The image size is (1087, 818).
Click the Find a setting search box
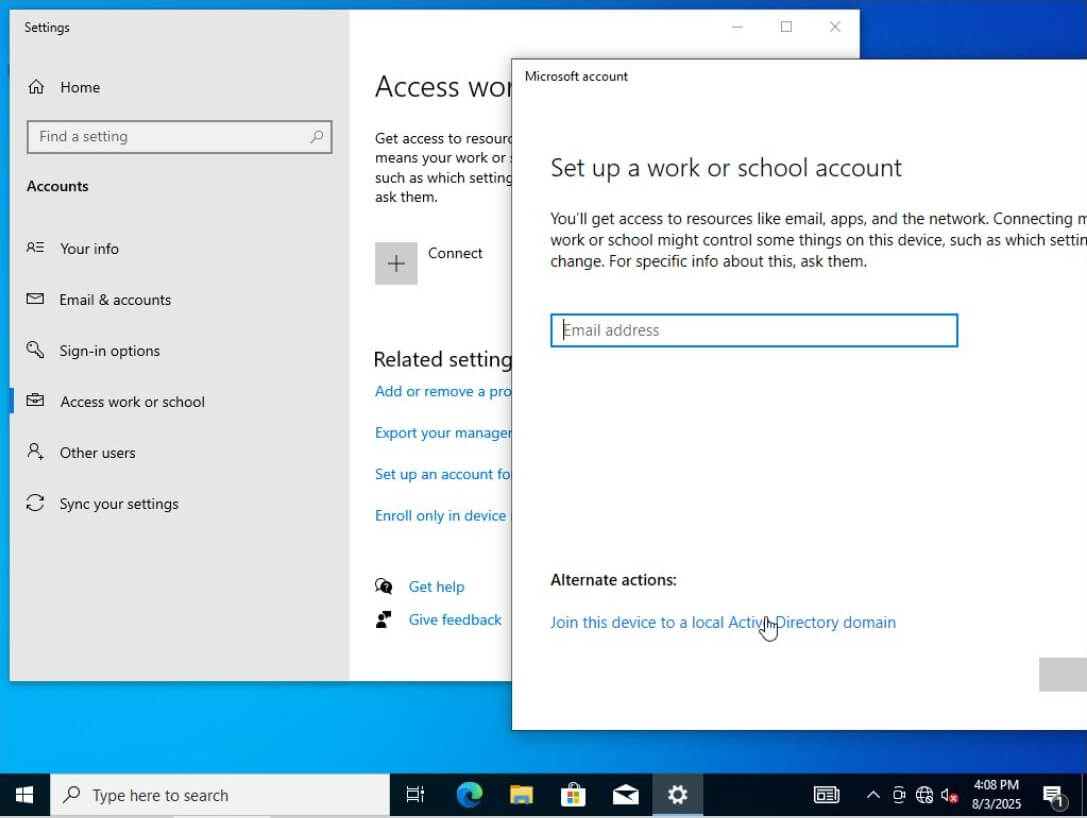179,137
